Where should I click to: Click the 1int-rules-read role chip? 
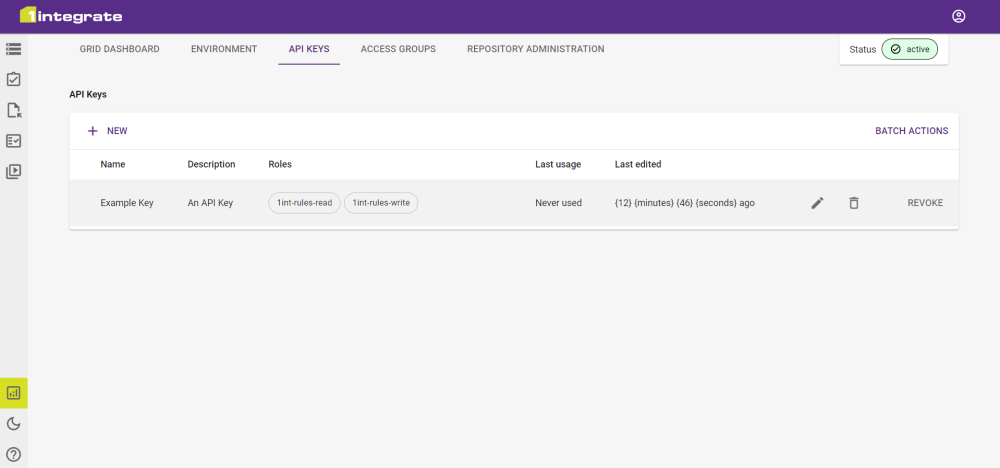(x=304, y=203)
